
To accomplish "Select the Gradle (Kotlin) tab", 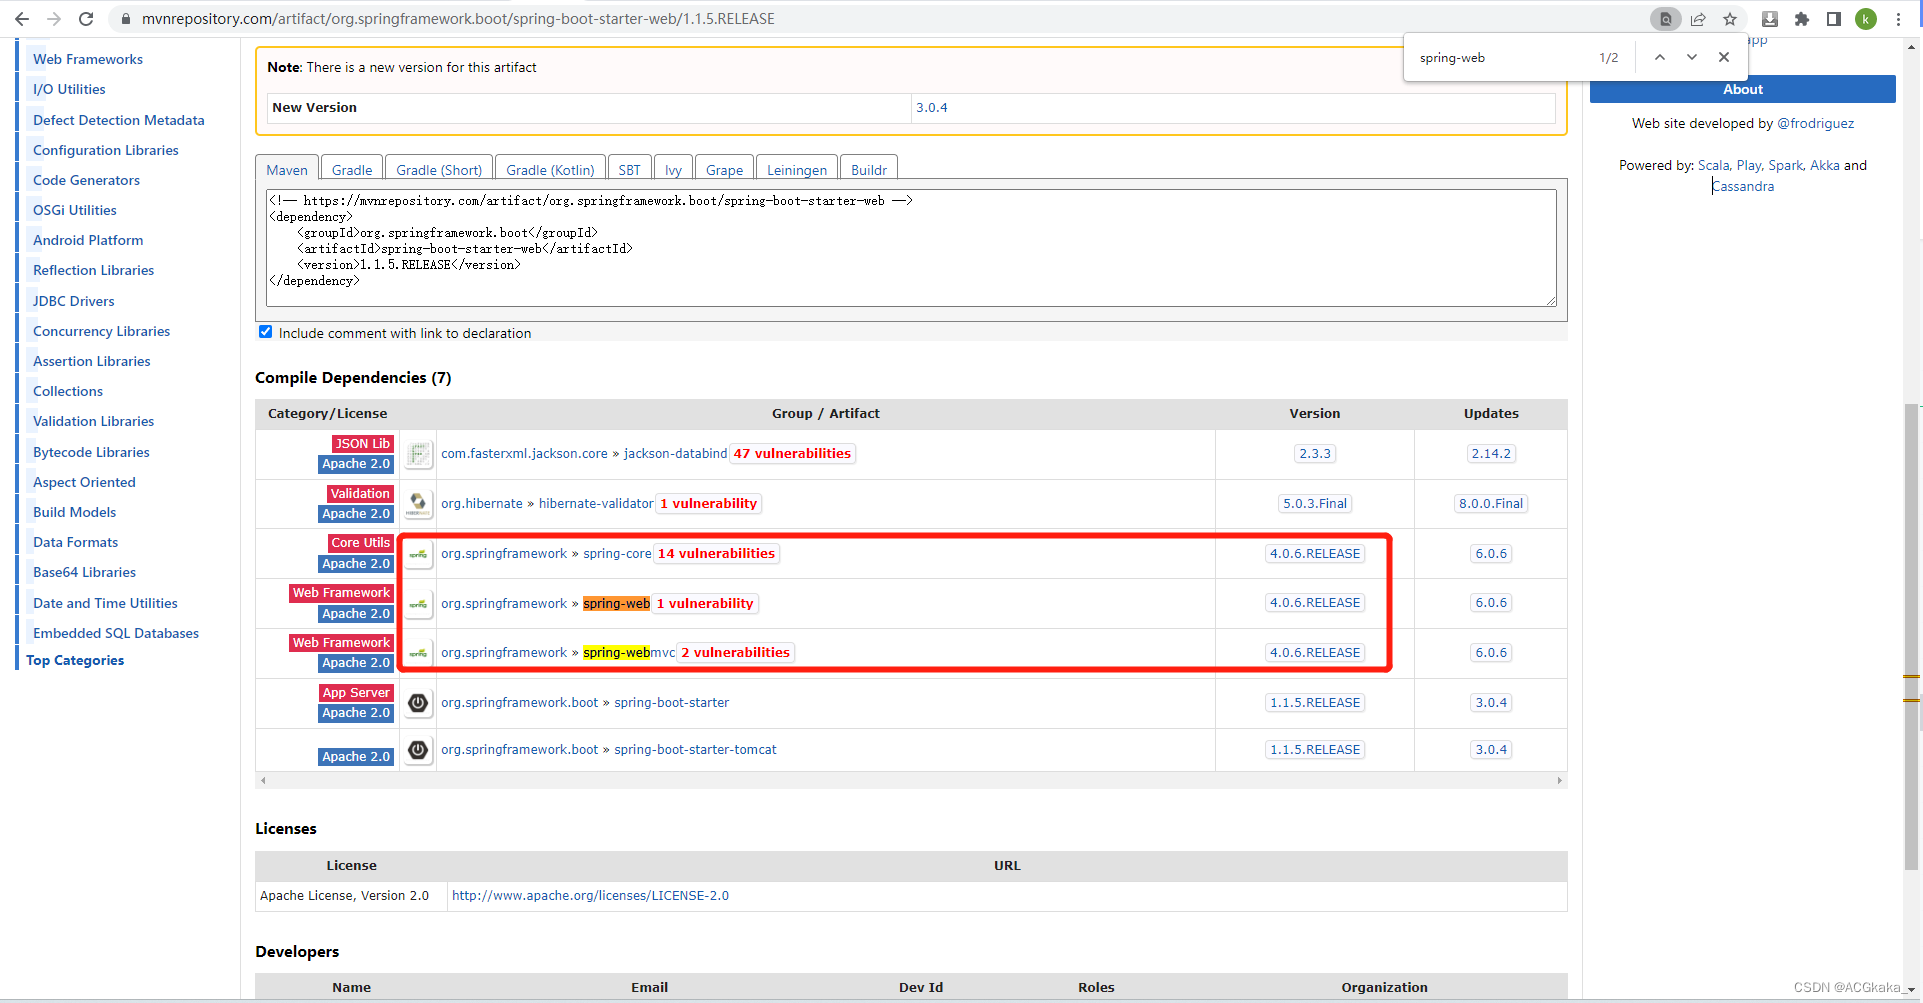I will (x=550, y=170).
